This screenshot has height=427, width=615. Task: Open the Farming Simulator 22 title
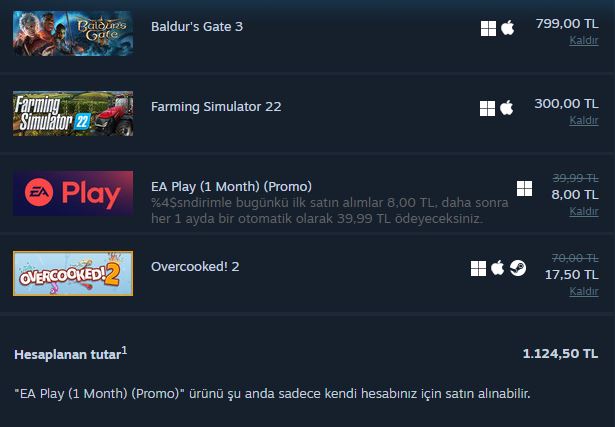pos(216,107)
